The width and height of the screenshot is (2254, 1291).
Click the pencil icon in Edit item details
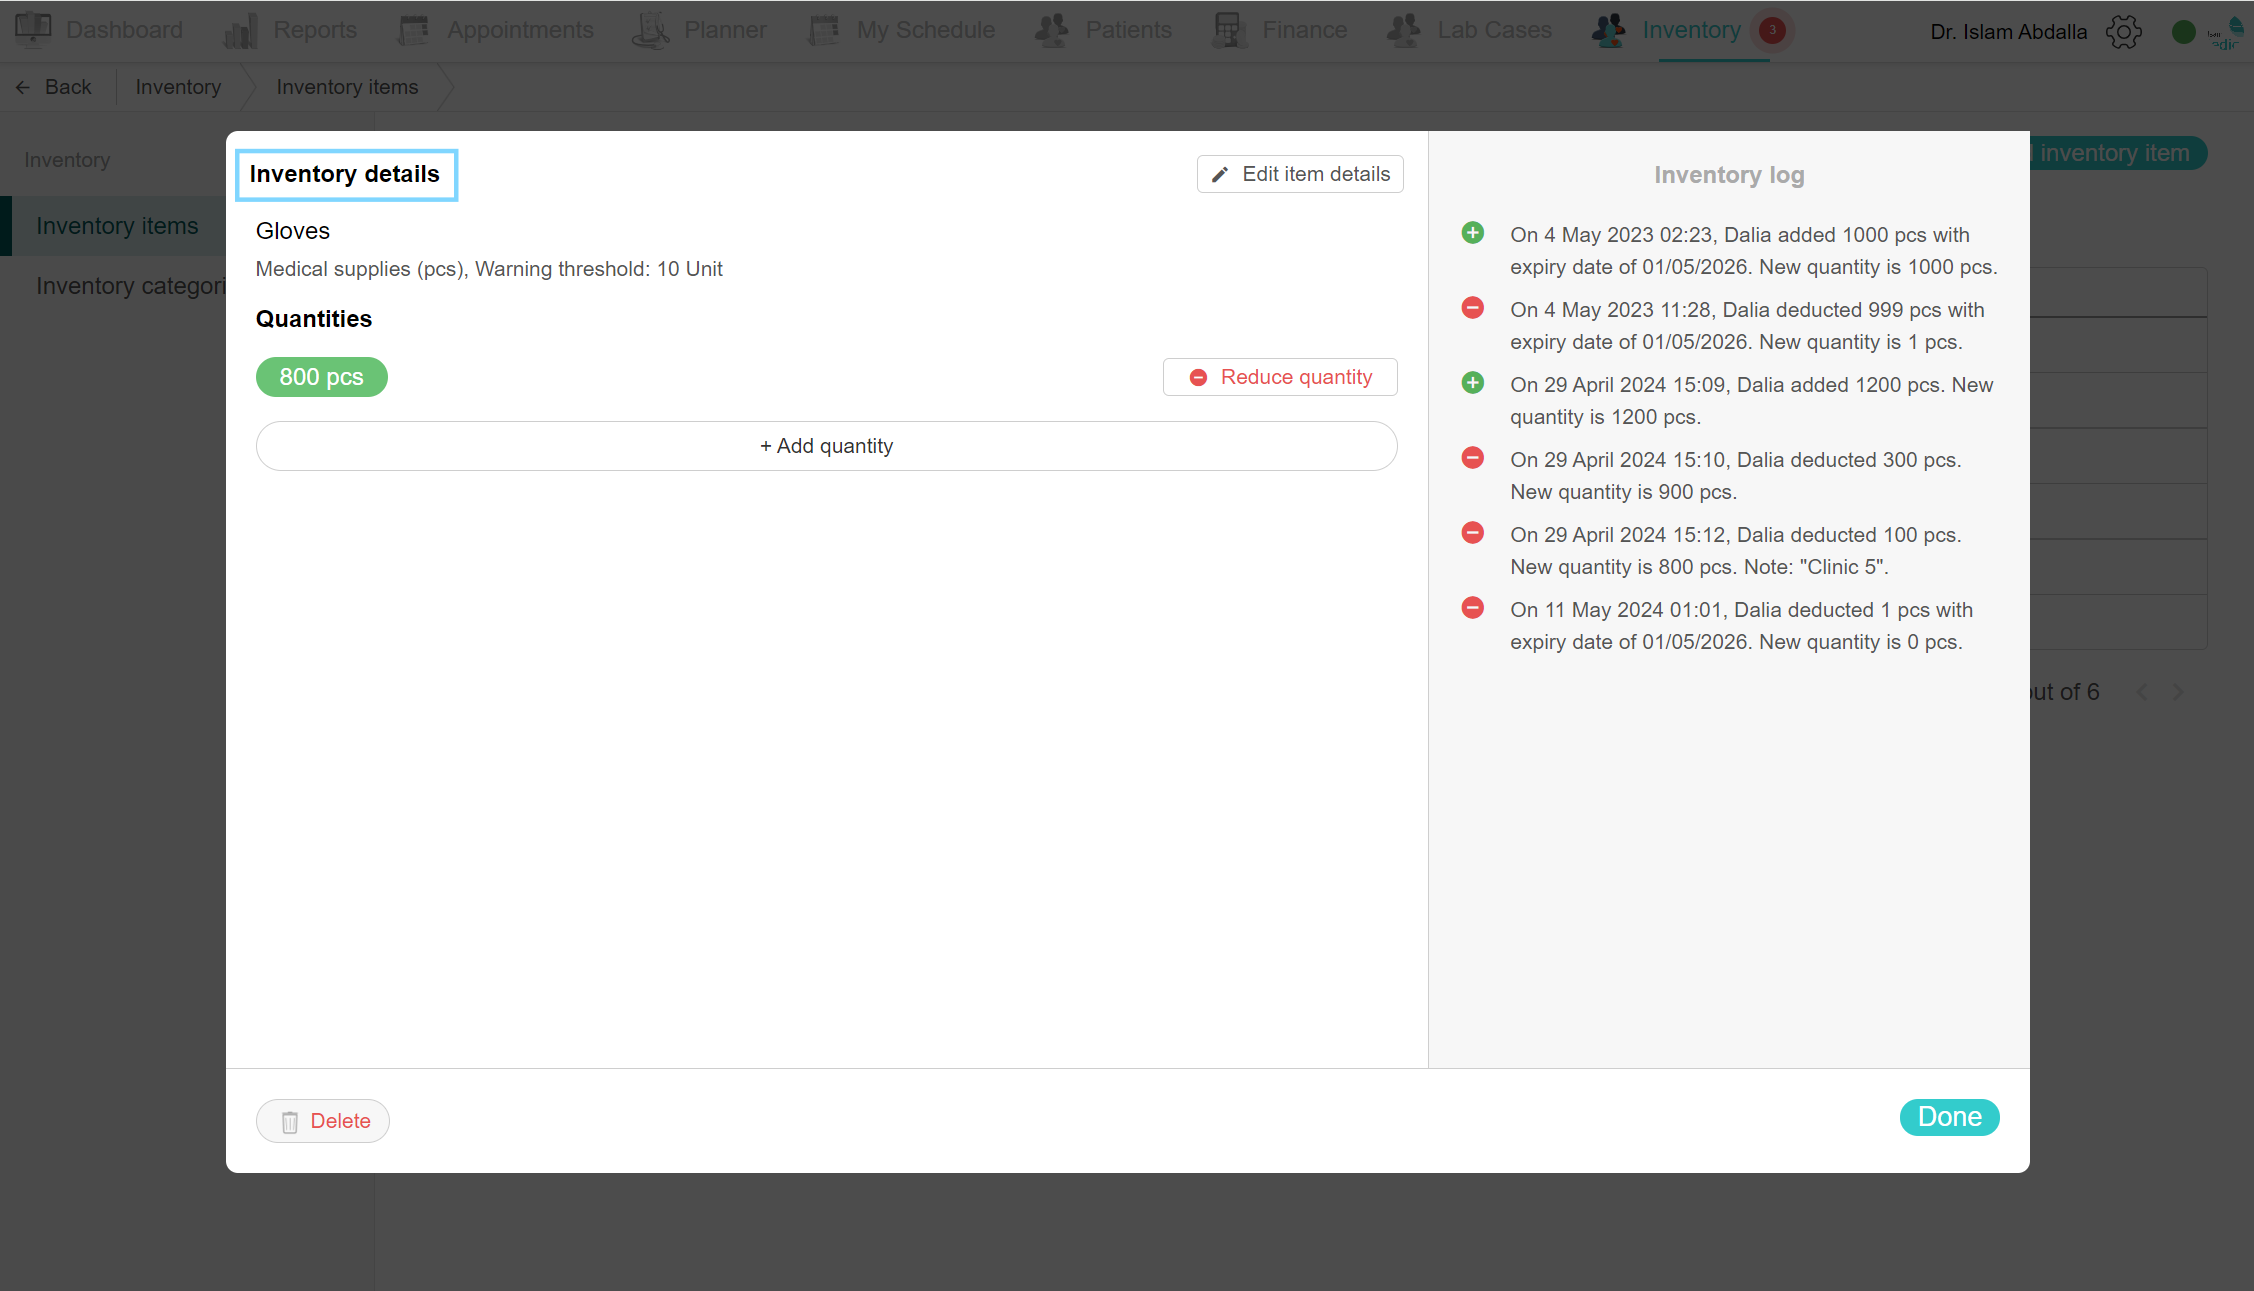[1220, 175]
